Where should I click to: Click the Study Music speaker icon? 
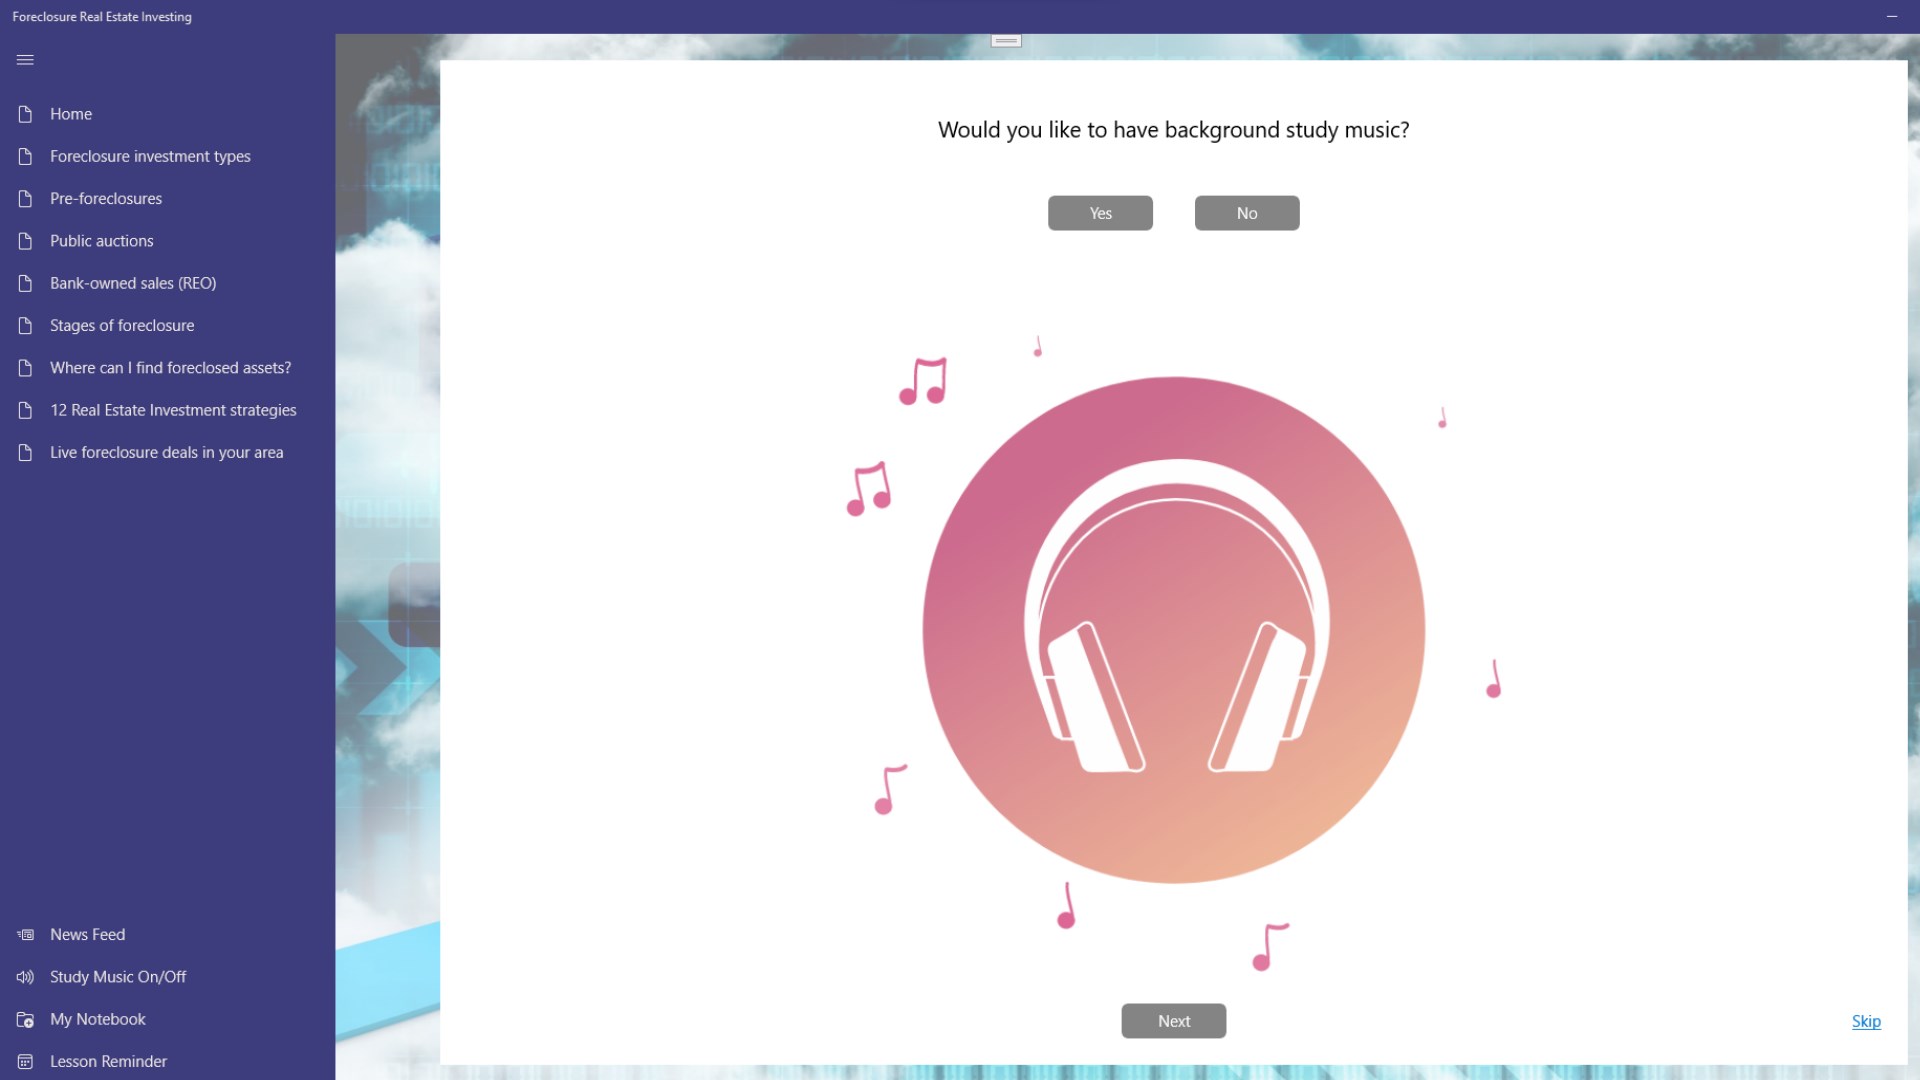point(25,977)
